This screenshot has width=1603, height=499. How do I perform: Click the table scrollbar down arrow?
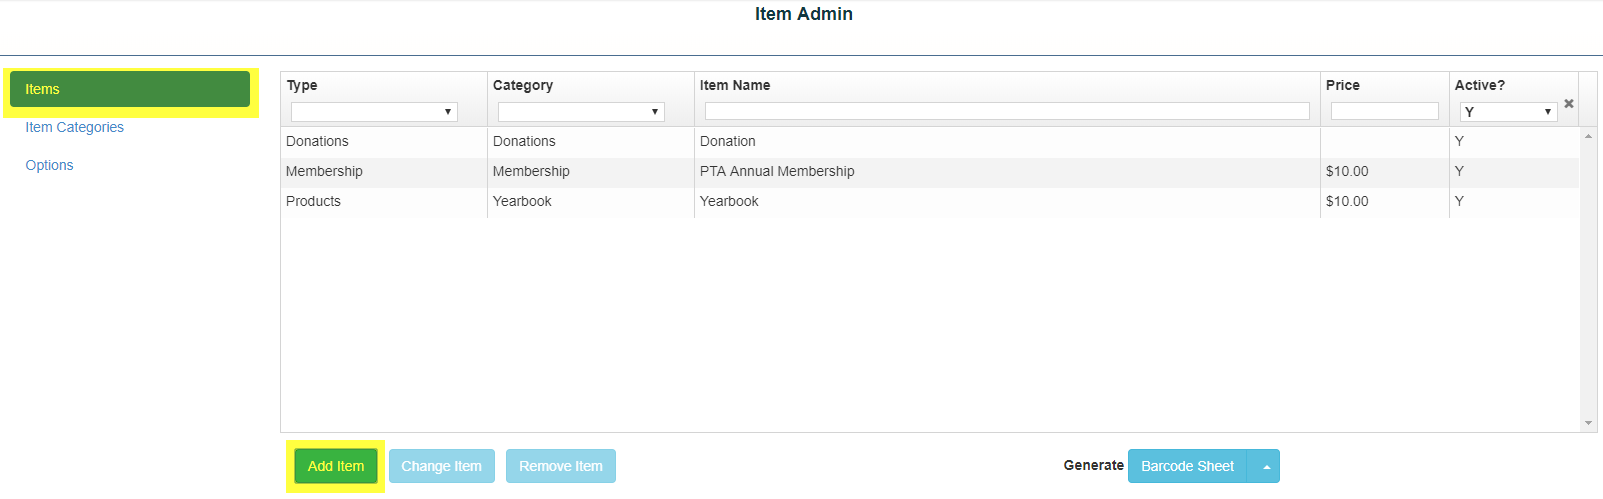pos(1588,423)
